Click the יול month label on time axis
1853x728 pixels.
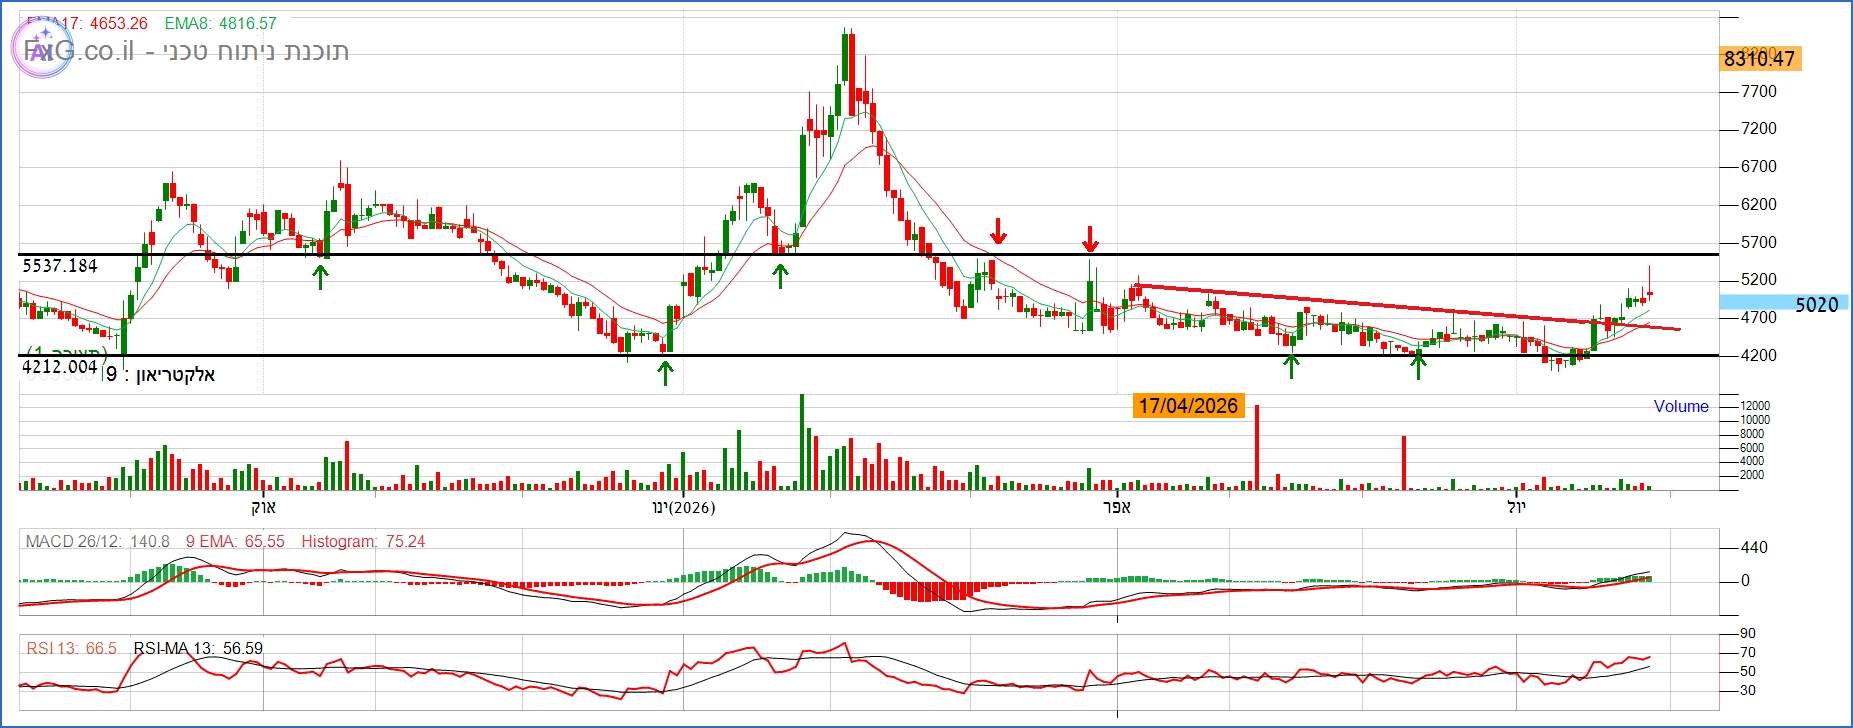tap(1518, 506)
